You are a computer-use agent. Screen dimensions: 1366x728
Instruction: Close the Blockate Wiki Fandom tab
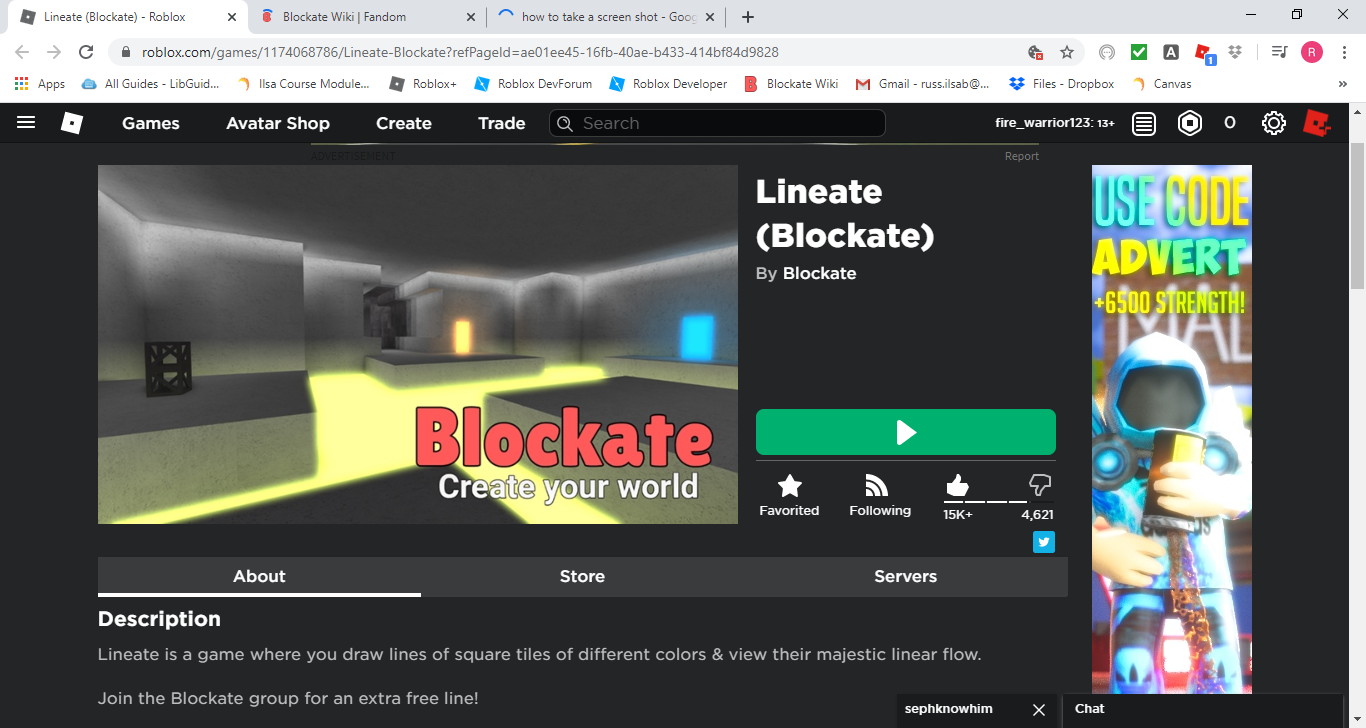[x=471, y=17]
